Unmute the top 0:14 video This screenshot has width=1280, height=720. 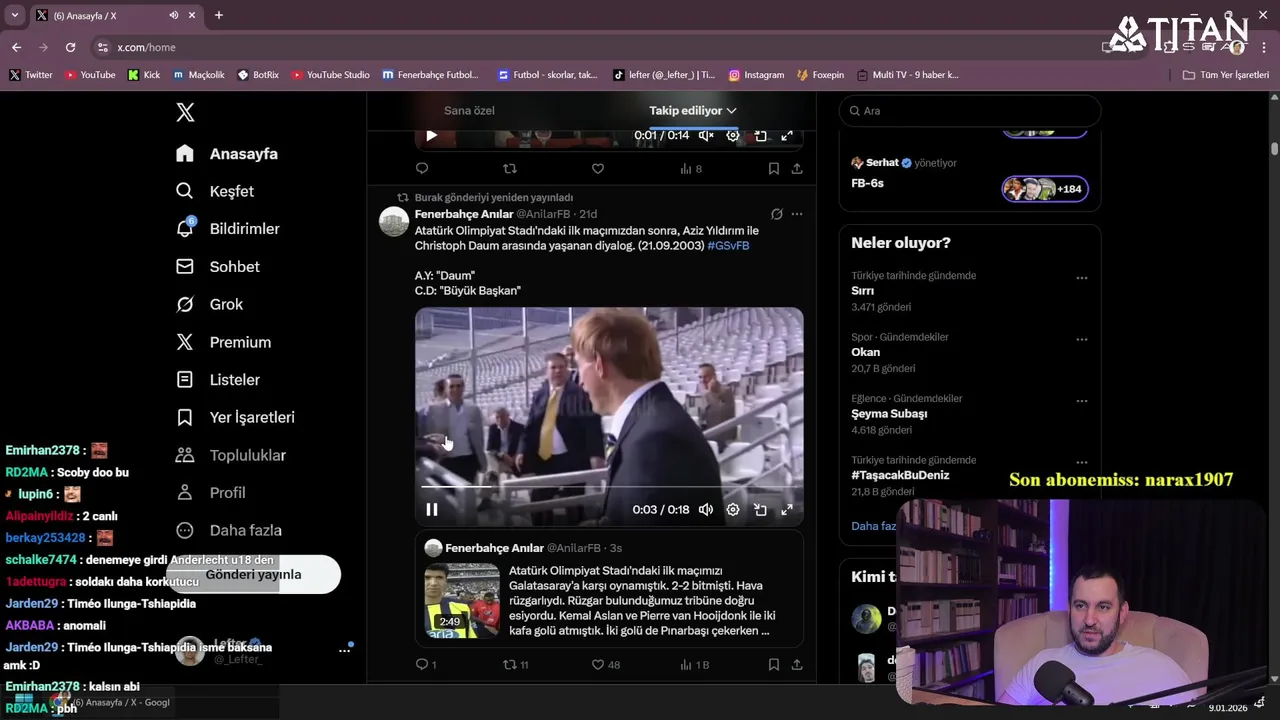coord(706,135)
